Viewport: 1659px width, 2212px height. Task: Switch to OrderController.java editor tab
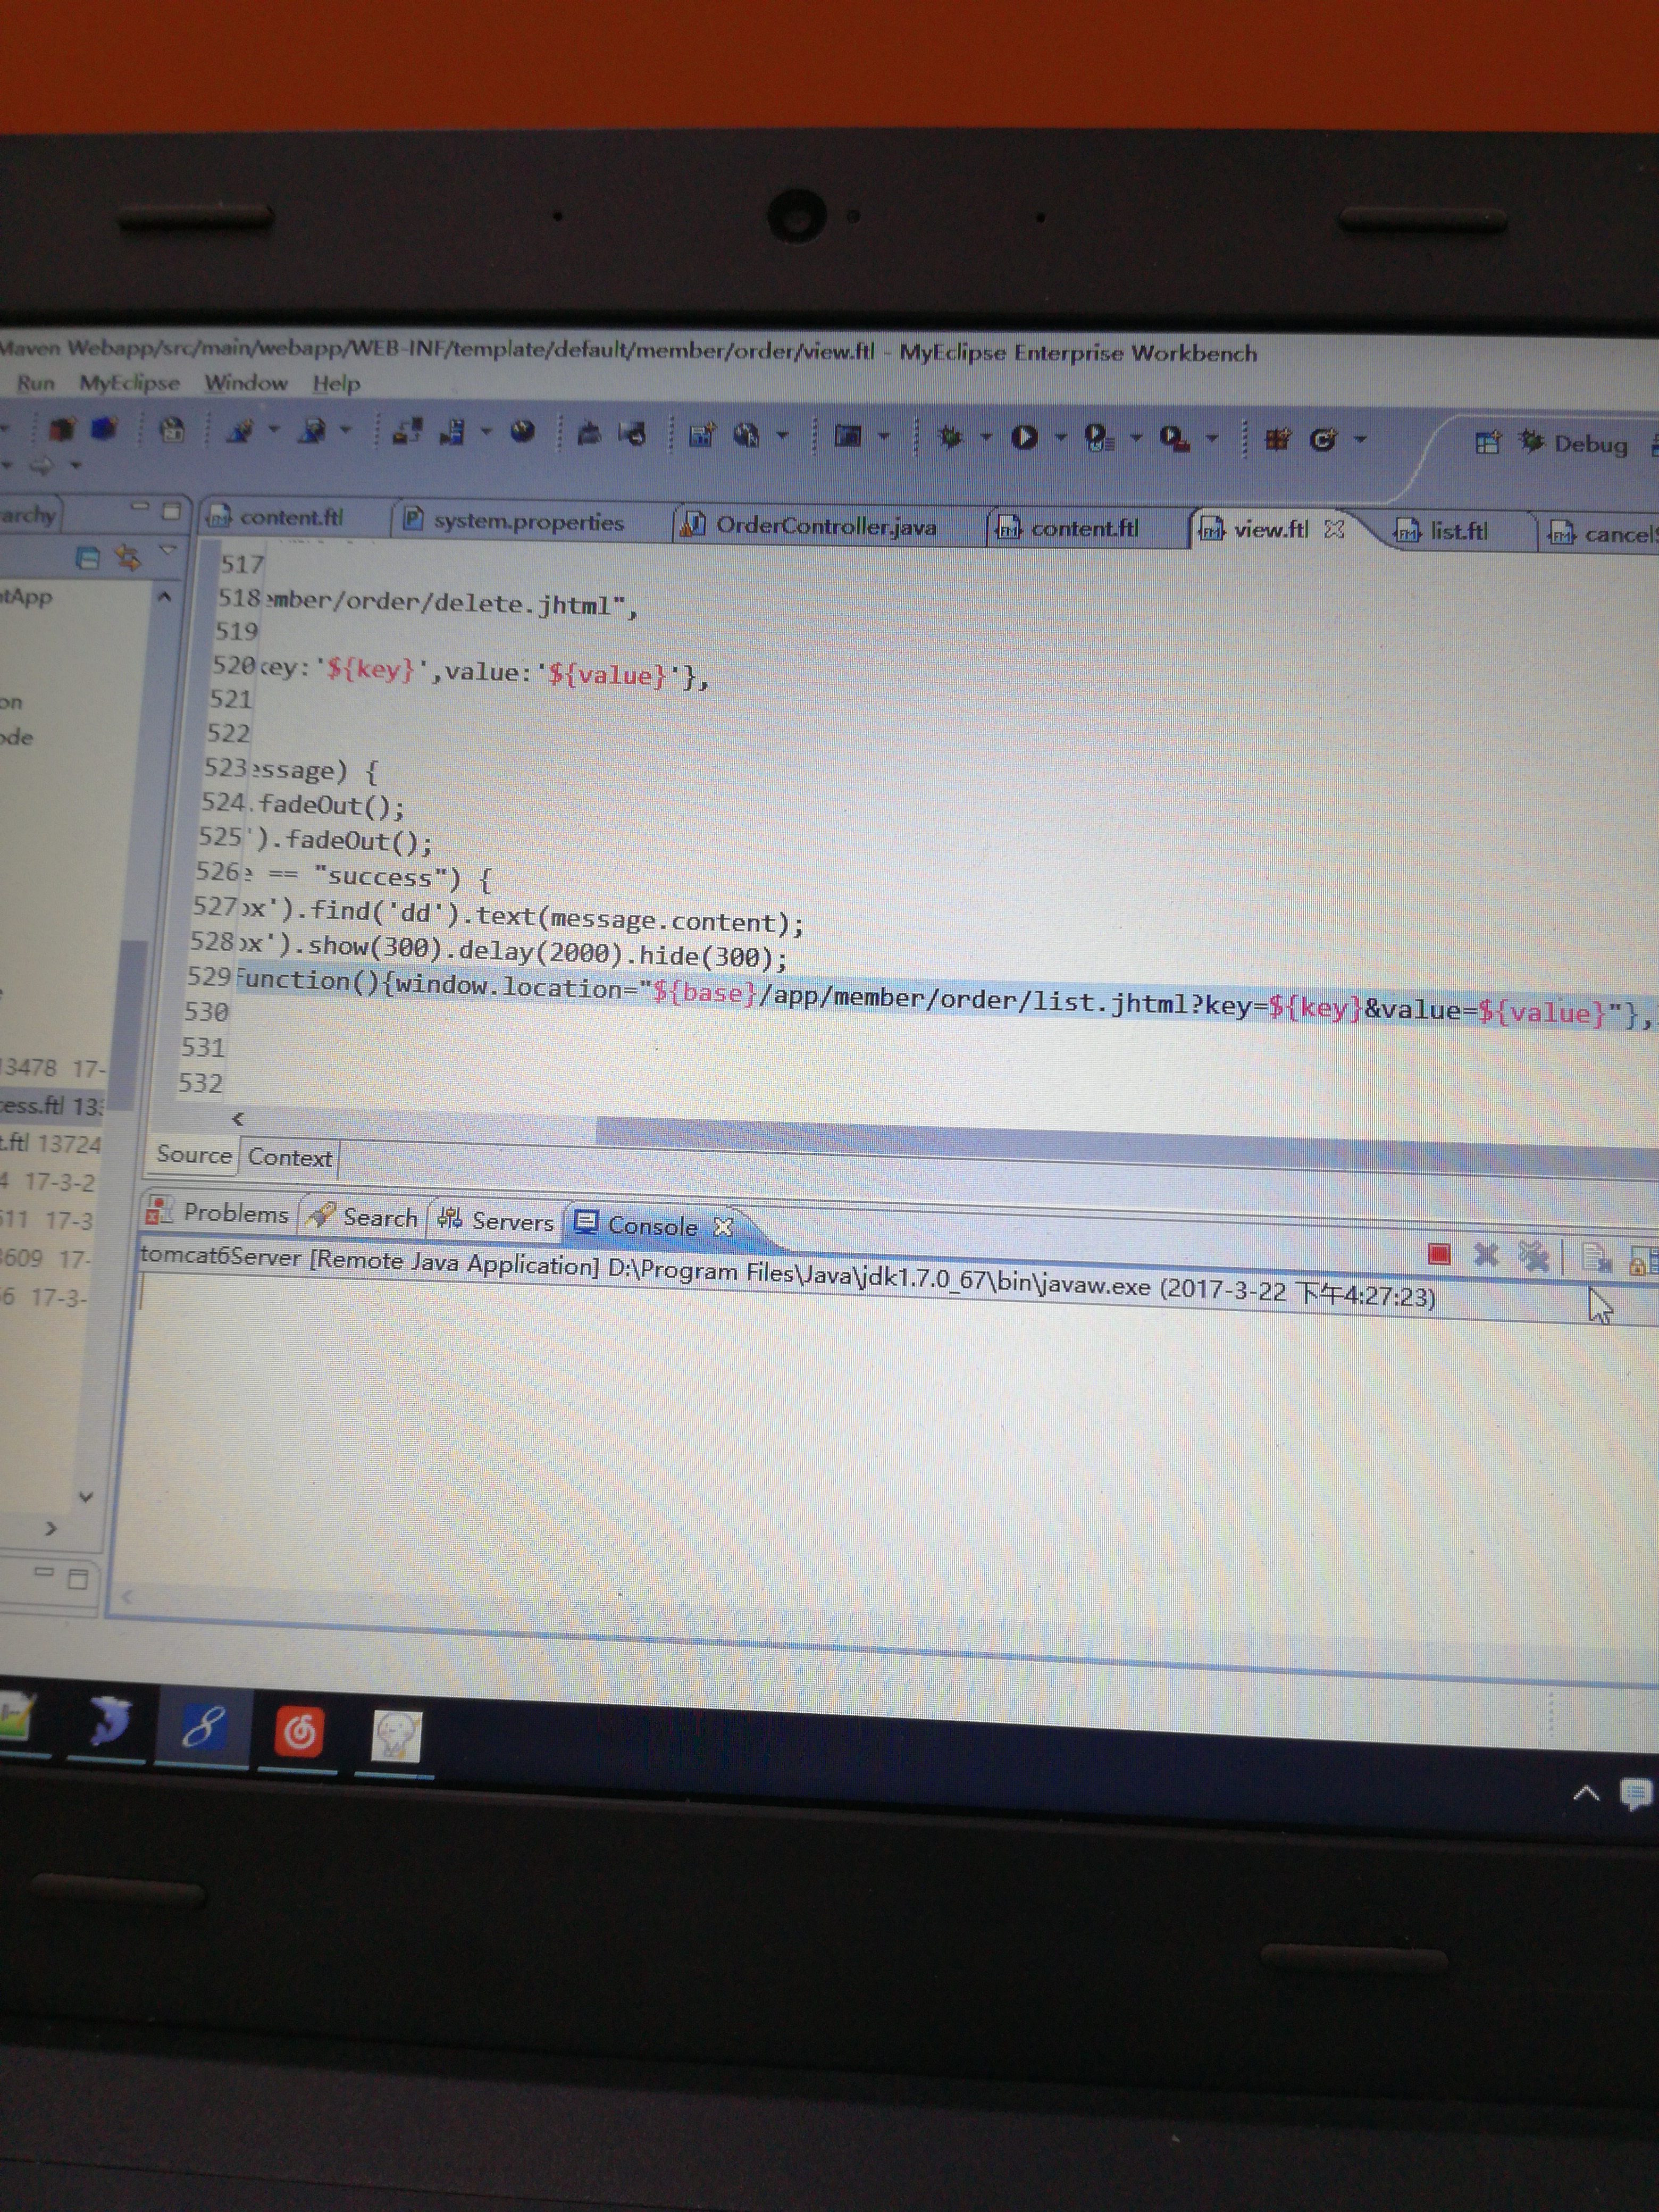click(x=824, y=526)
